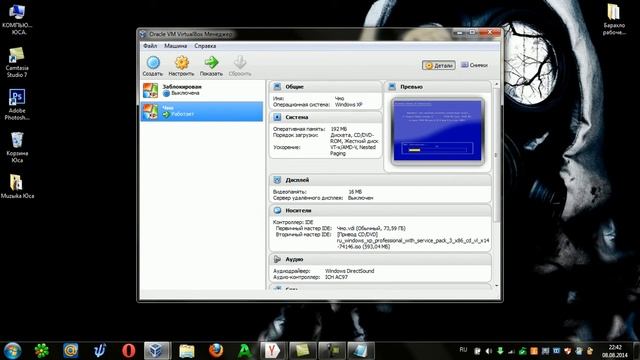Click the Создать (New) toolbar icon

point(153,62)
